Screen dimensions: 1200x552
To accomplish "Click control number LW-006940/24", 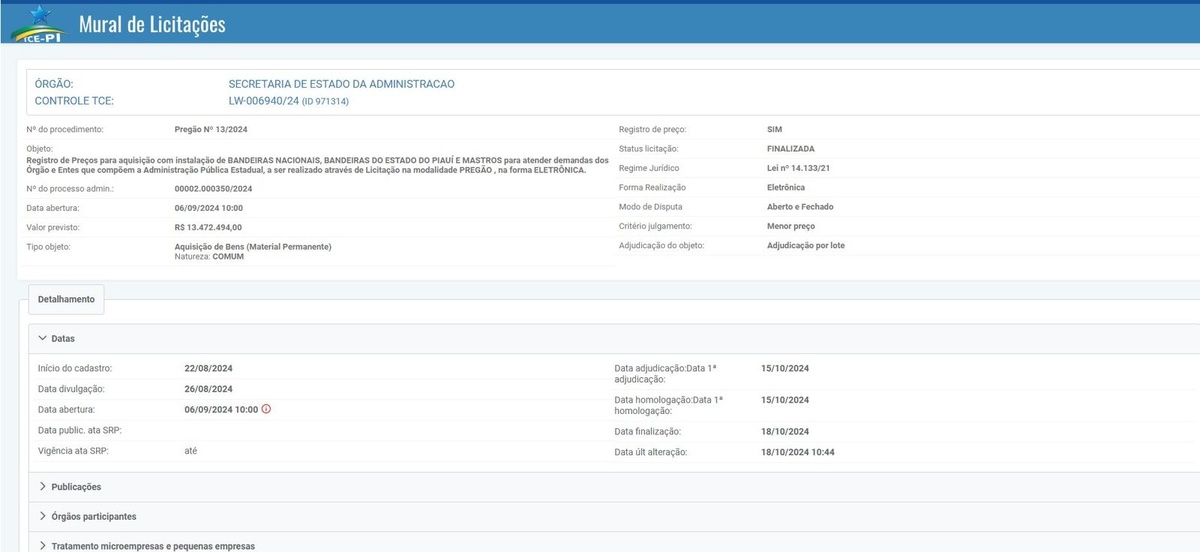I will (x=263, y=101).
